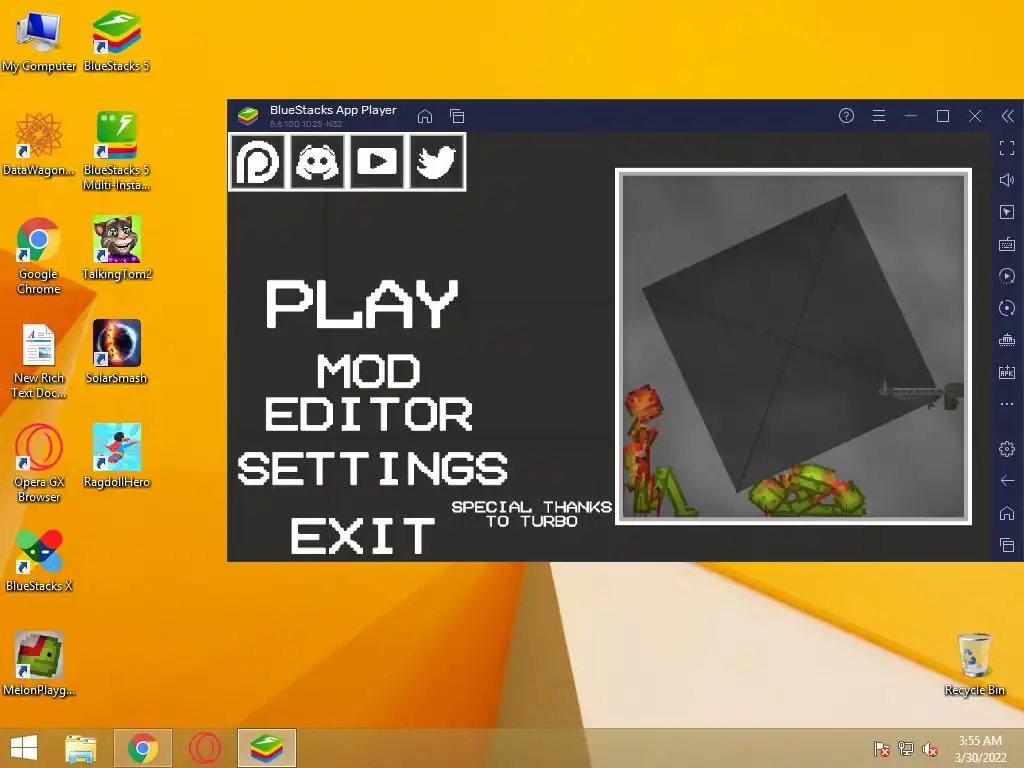The height and width of the screenshot is (768, 1024).
Task: Click the sync operations sidebar icon
Action: coord(1007,308)
